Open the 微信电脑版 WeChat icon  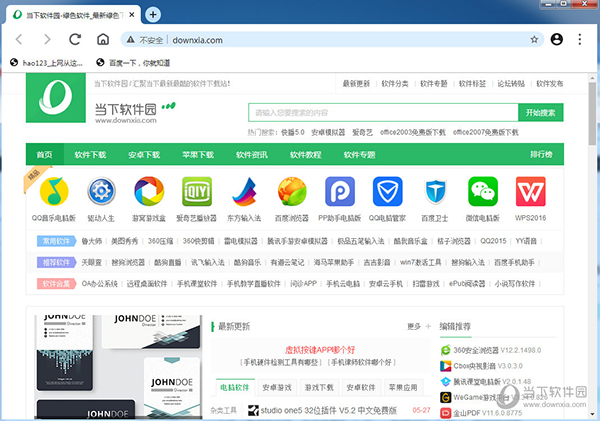(x=483, y=191)
